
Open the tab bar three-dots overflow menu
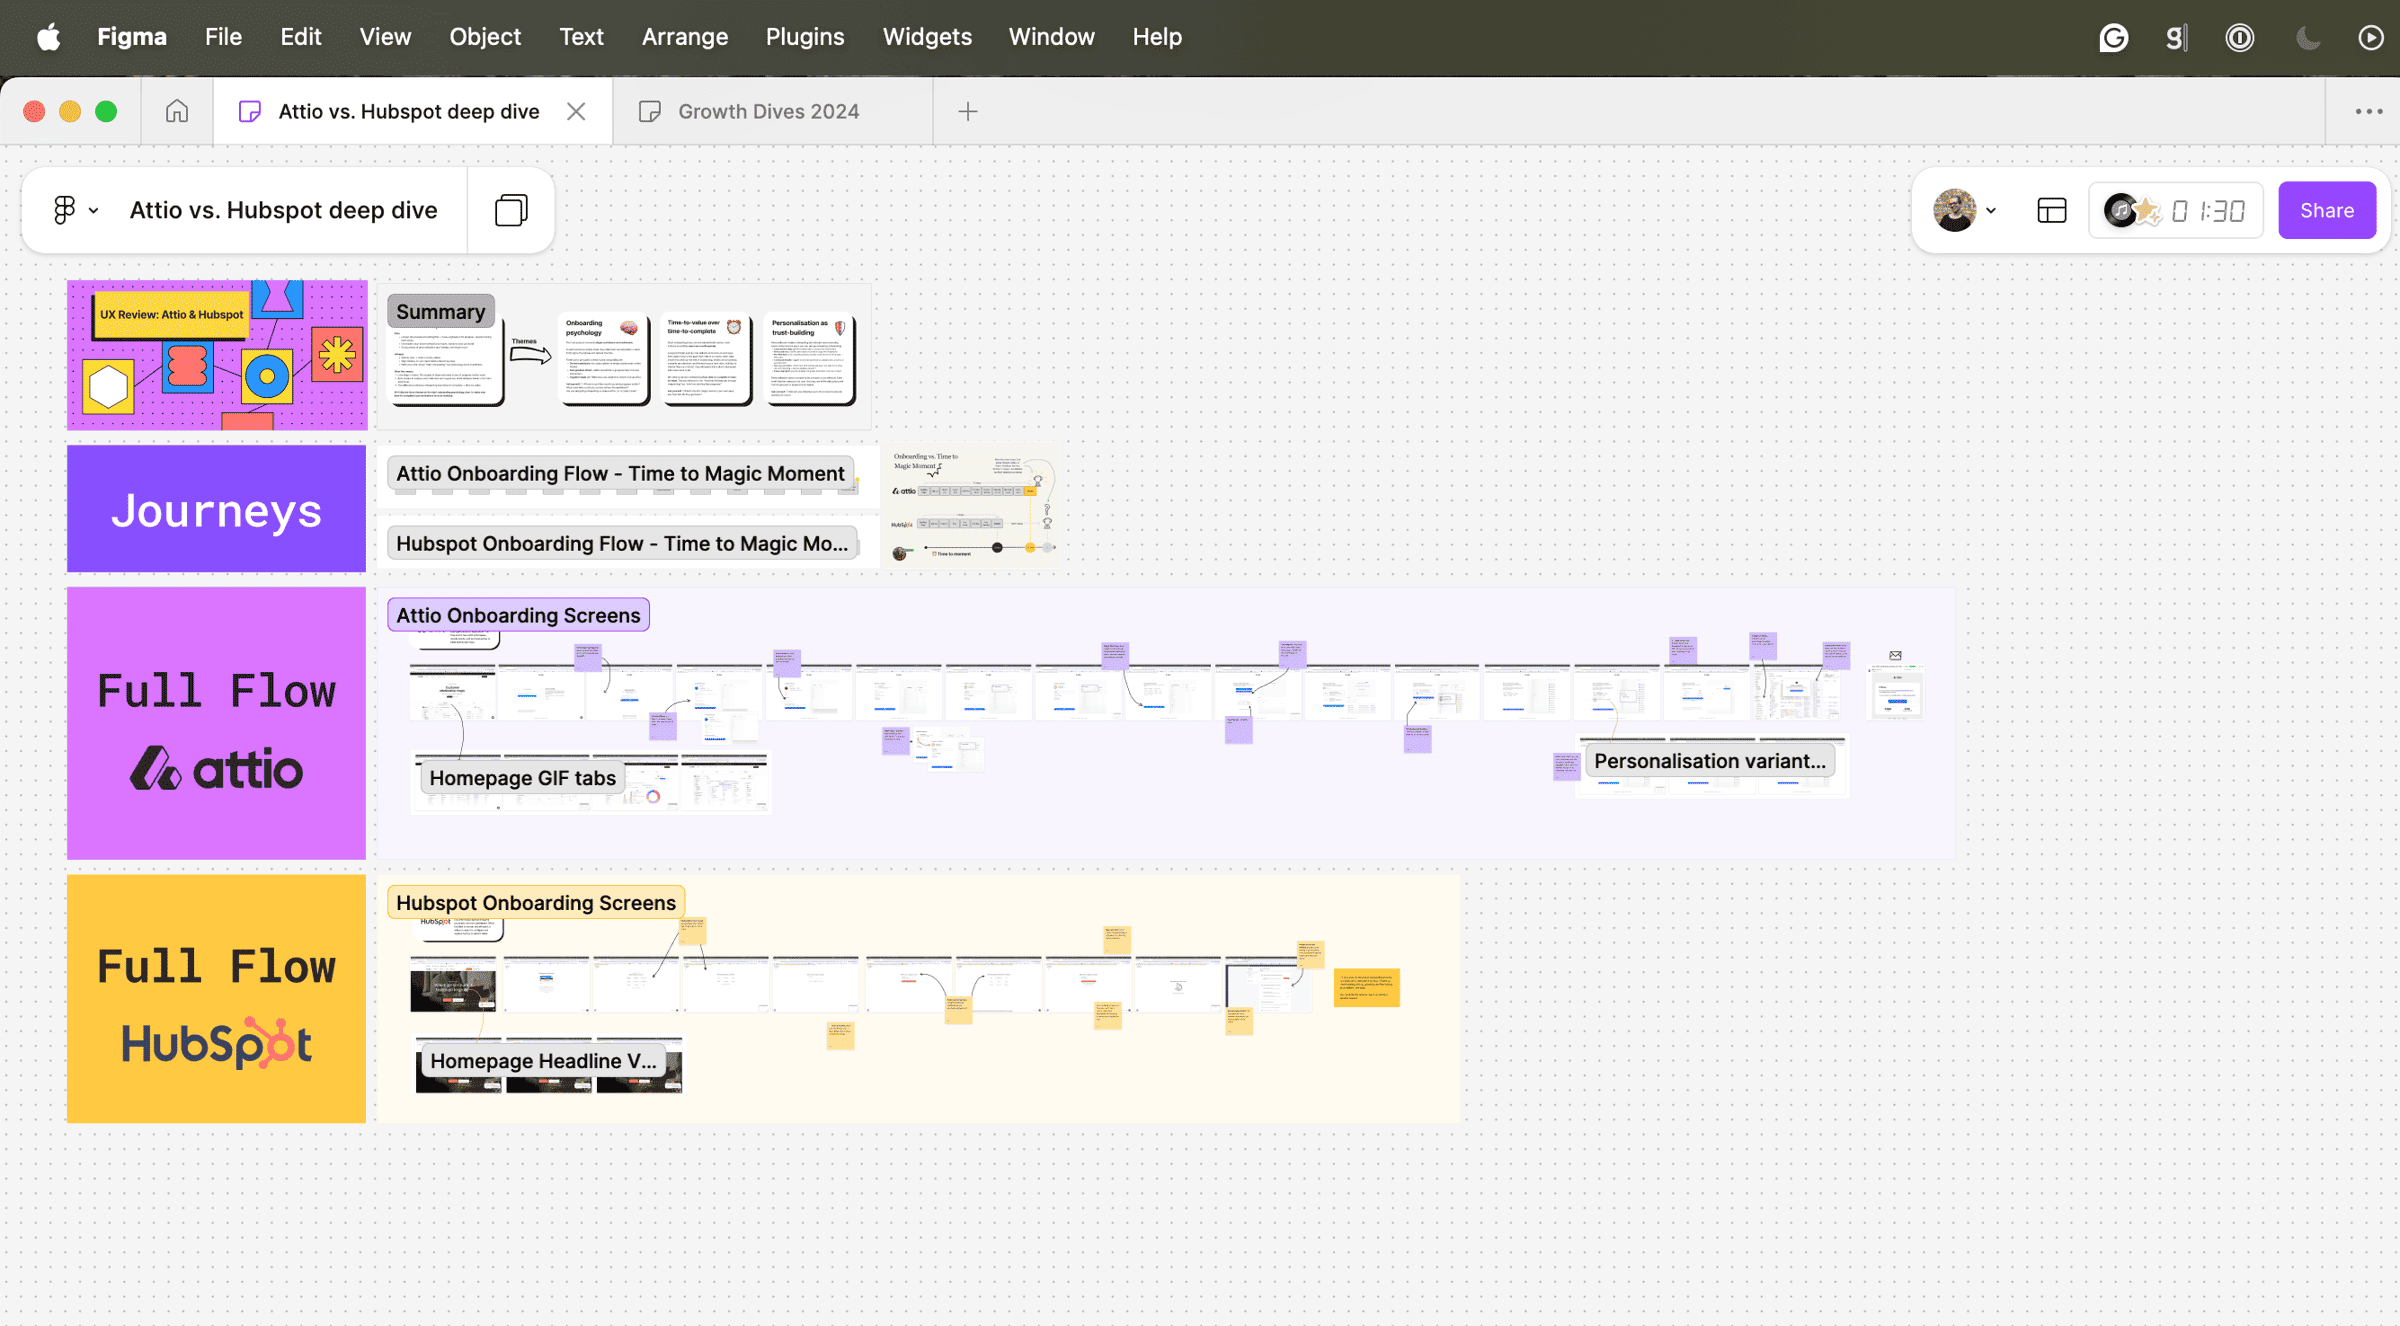[2368, 111]
